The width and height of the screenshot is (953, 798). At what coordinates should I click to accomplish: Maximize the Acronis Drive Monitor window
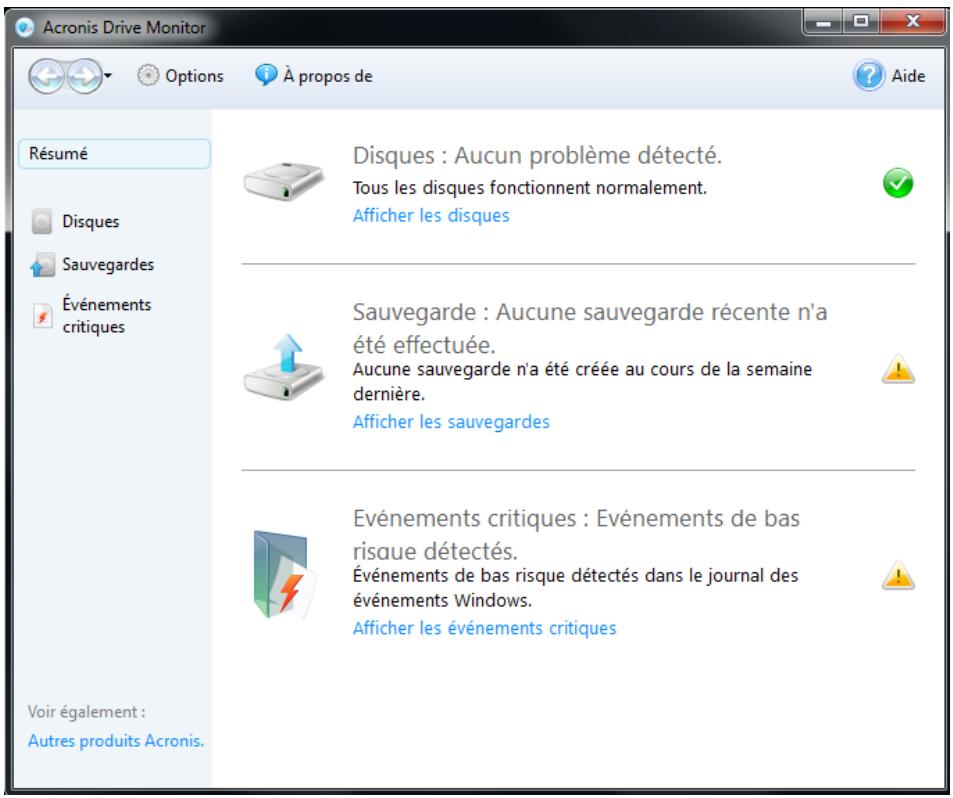click(861, 22)
